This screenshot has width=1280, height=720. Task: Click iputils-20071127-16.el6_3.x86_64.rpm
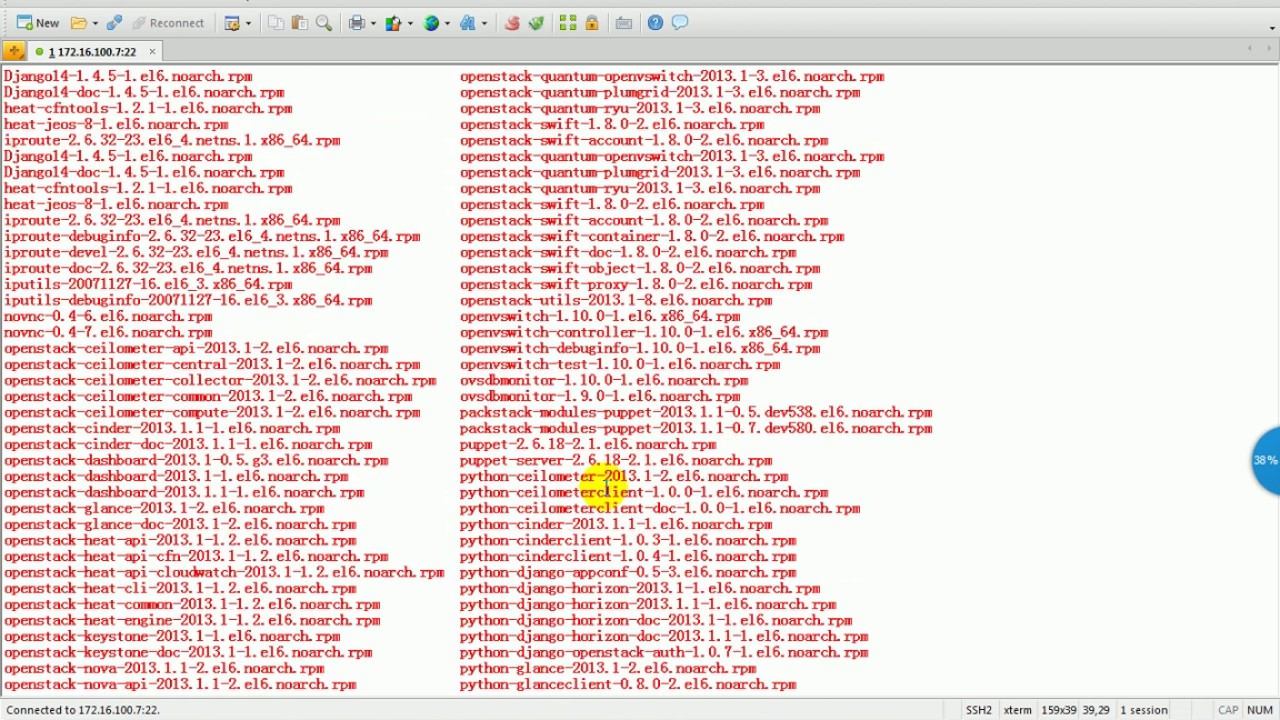click(148, 284)
